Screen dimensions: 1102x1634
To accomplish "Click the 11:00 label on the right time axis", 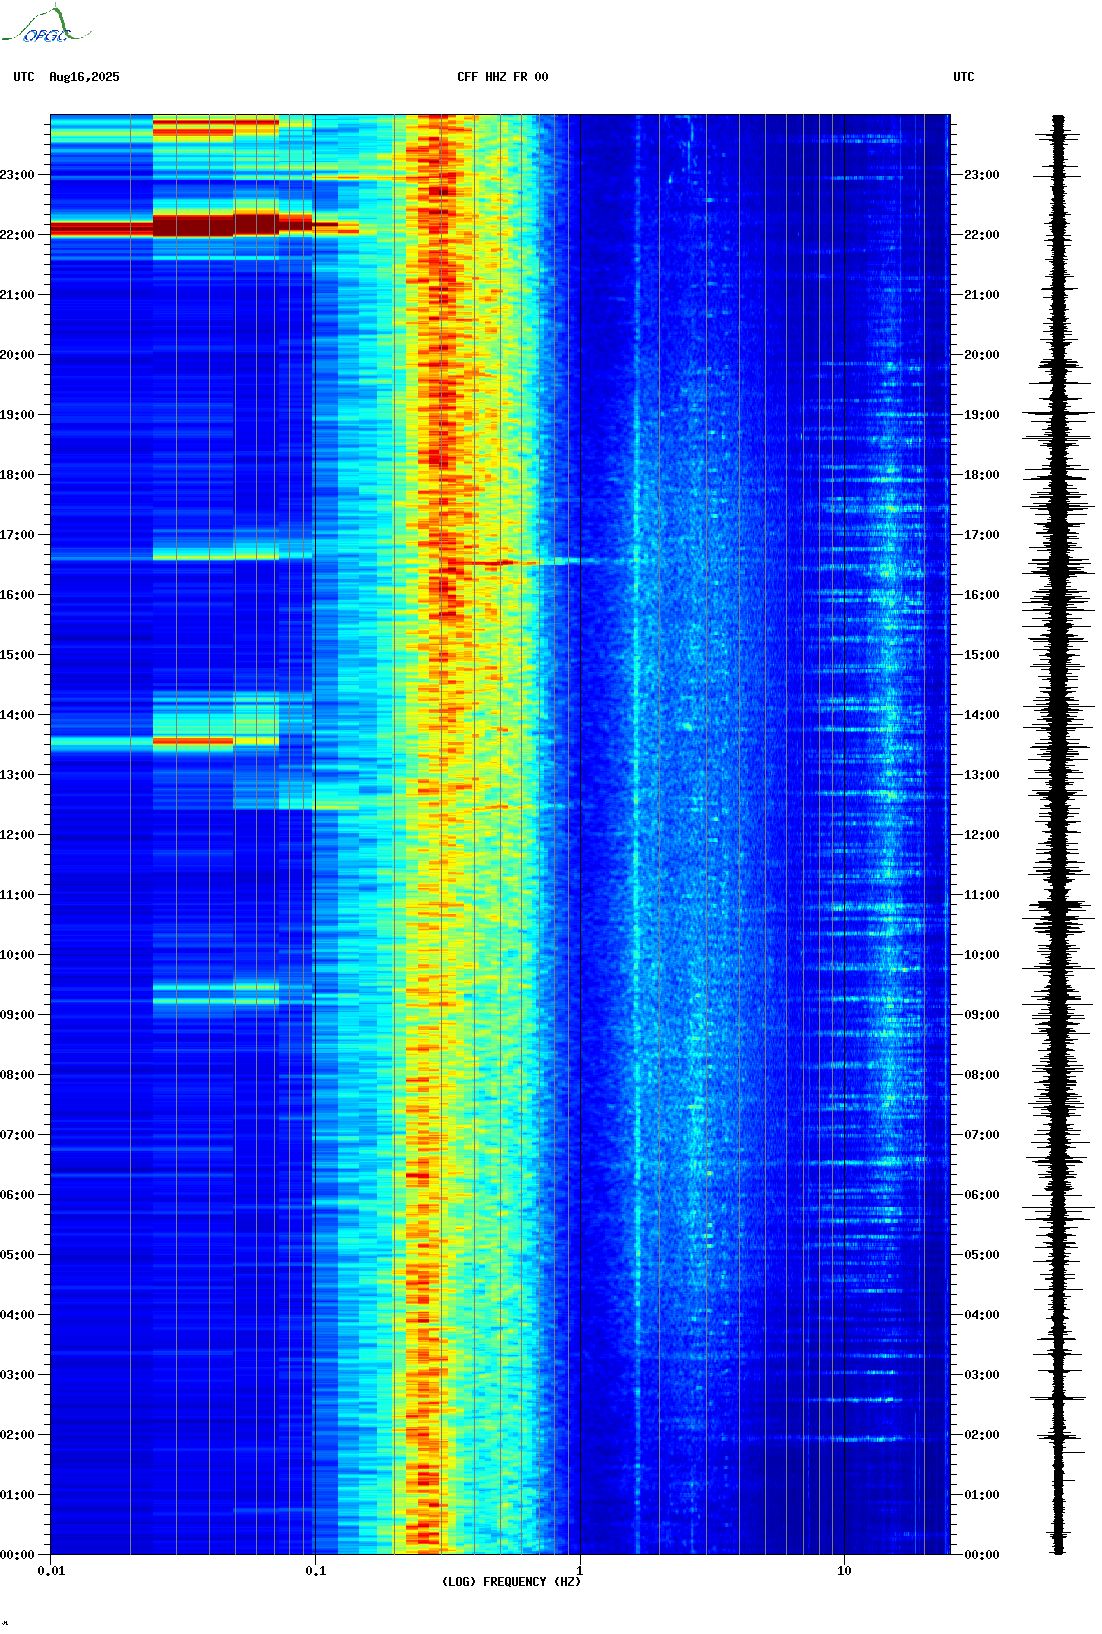I will click(x=982, y=895).
